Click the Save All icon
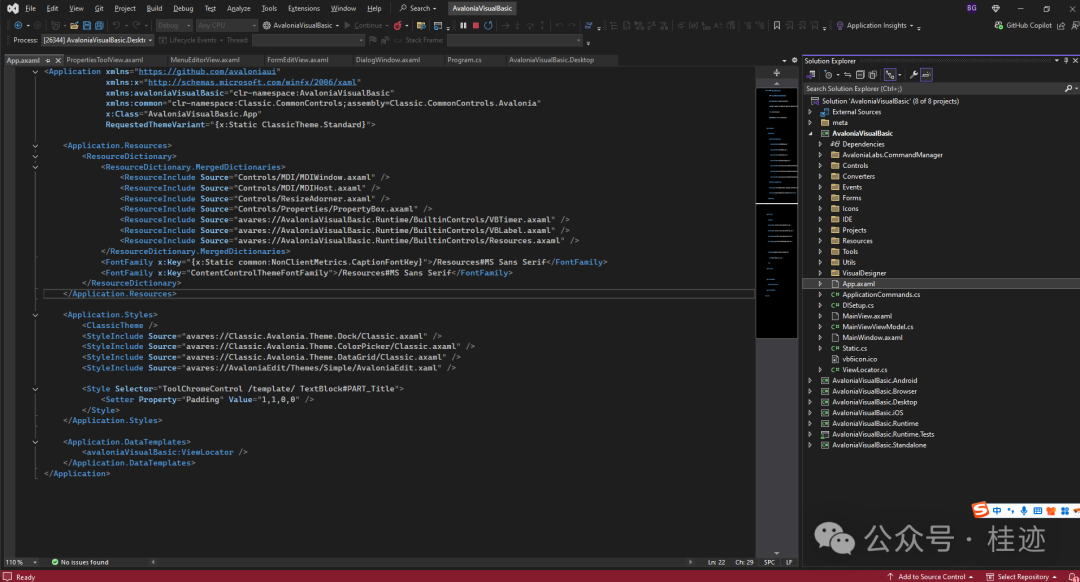 point(99,25)
